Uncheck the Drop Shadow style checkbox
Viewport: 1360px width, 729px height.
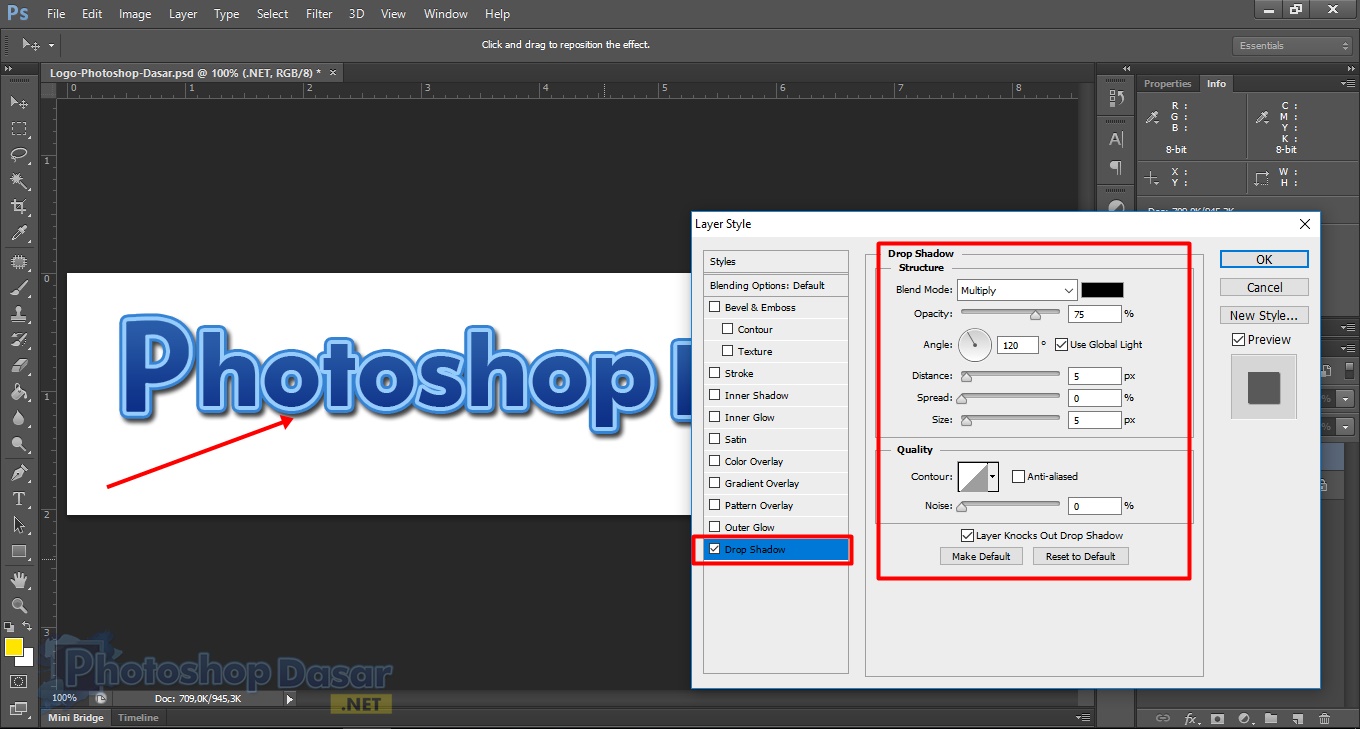[x=714, y=549]
